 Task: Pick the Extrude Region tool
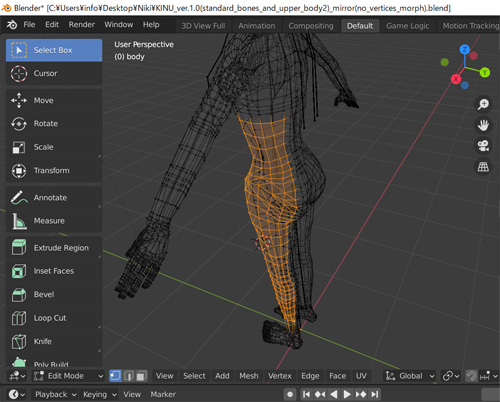54,248
